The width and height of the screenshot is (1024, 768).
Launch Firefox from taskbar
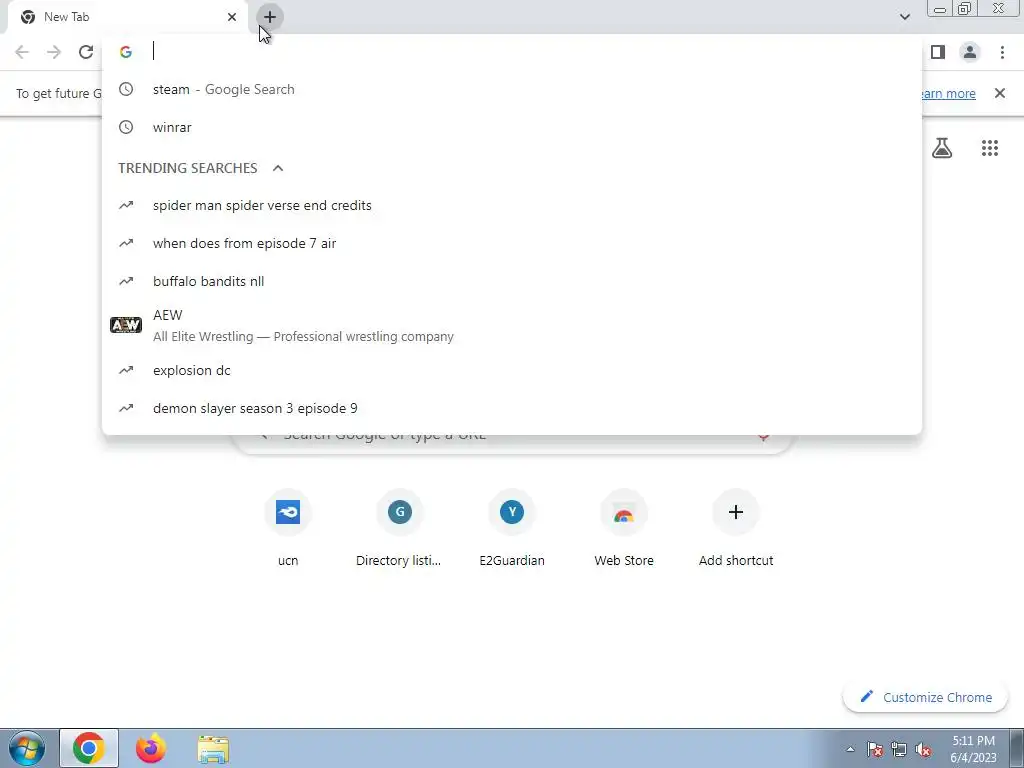(x=151, y=748)
